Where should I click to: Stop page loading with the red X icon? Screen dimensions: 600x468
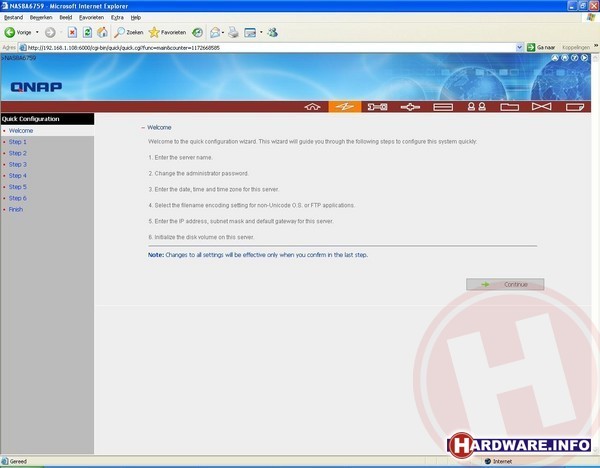[x=72, y=33]
